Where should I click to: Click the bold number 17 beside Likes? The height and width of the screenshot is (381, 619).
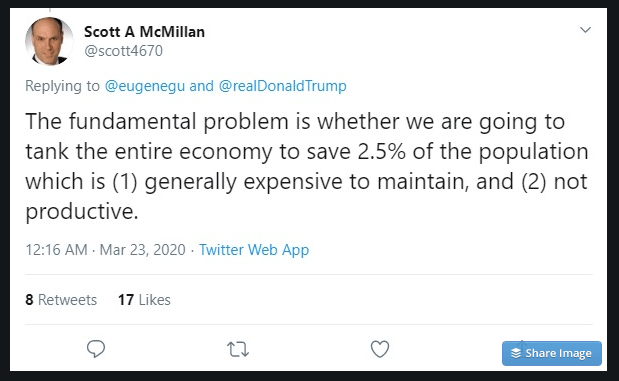126,300
